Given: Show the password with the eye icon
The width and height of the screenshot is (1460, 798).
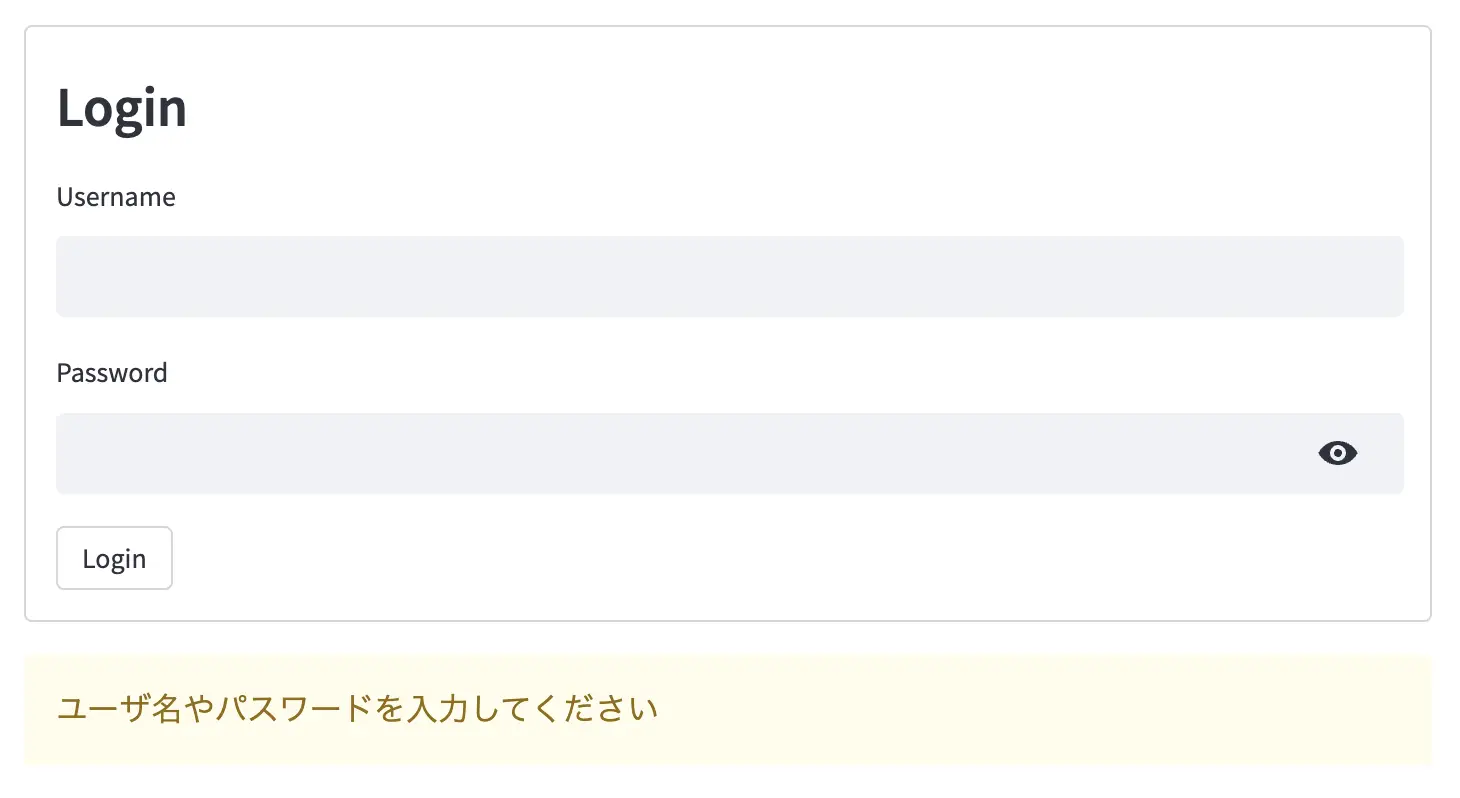Looking at the screenshot, I should tap(1337, 453).
